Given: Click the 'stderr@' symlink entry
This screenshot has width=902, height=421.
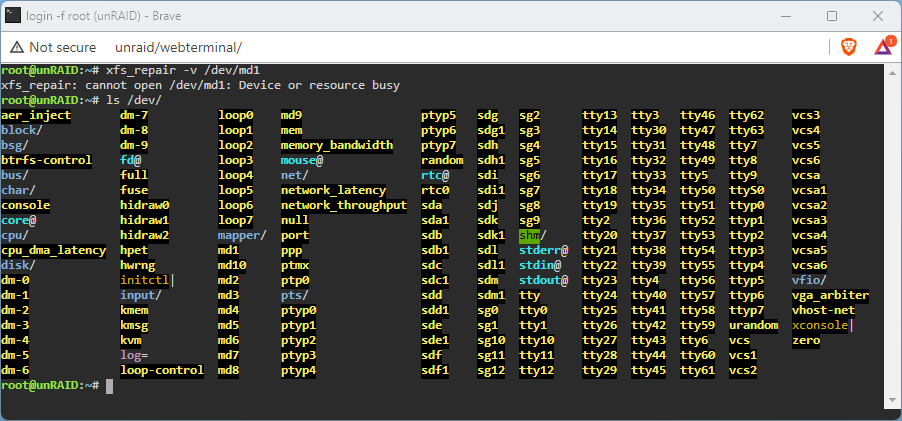Looking at the screenshot, I should pyautogui.click(x=544, y=250).
